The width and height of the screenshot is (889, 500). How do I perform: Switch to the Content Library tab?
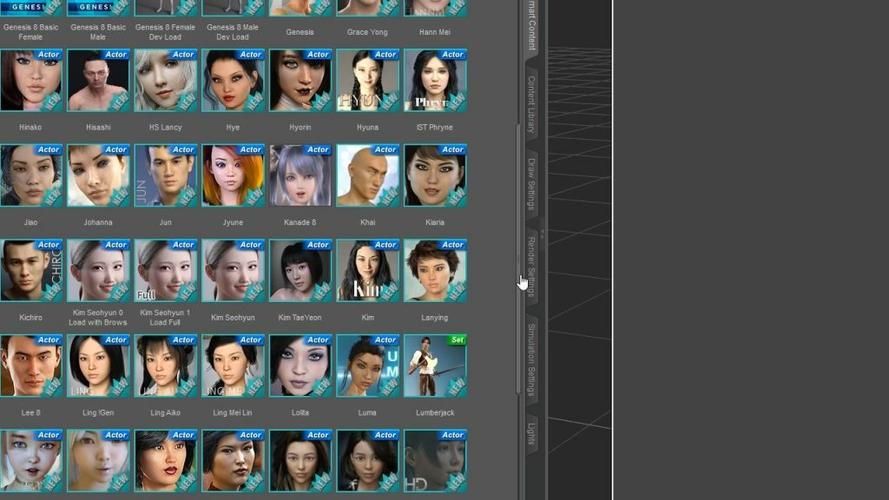click(x=532, y=104)
